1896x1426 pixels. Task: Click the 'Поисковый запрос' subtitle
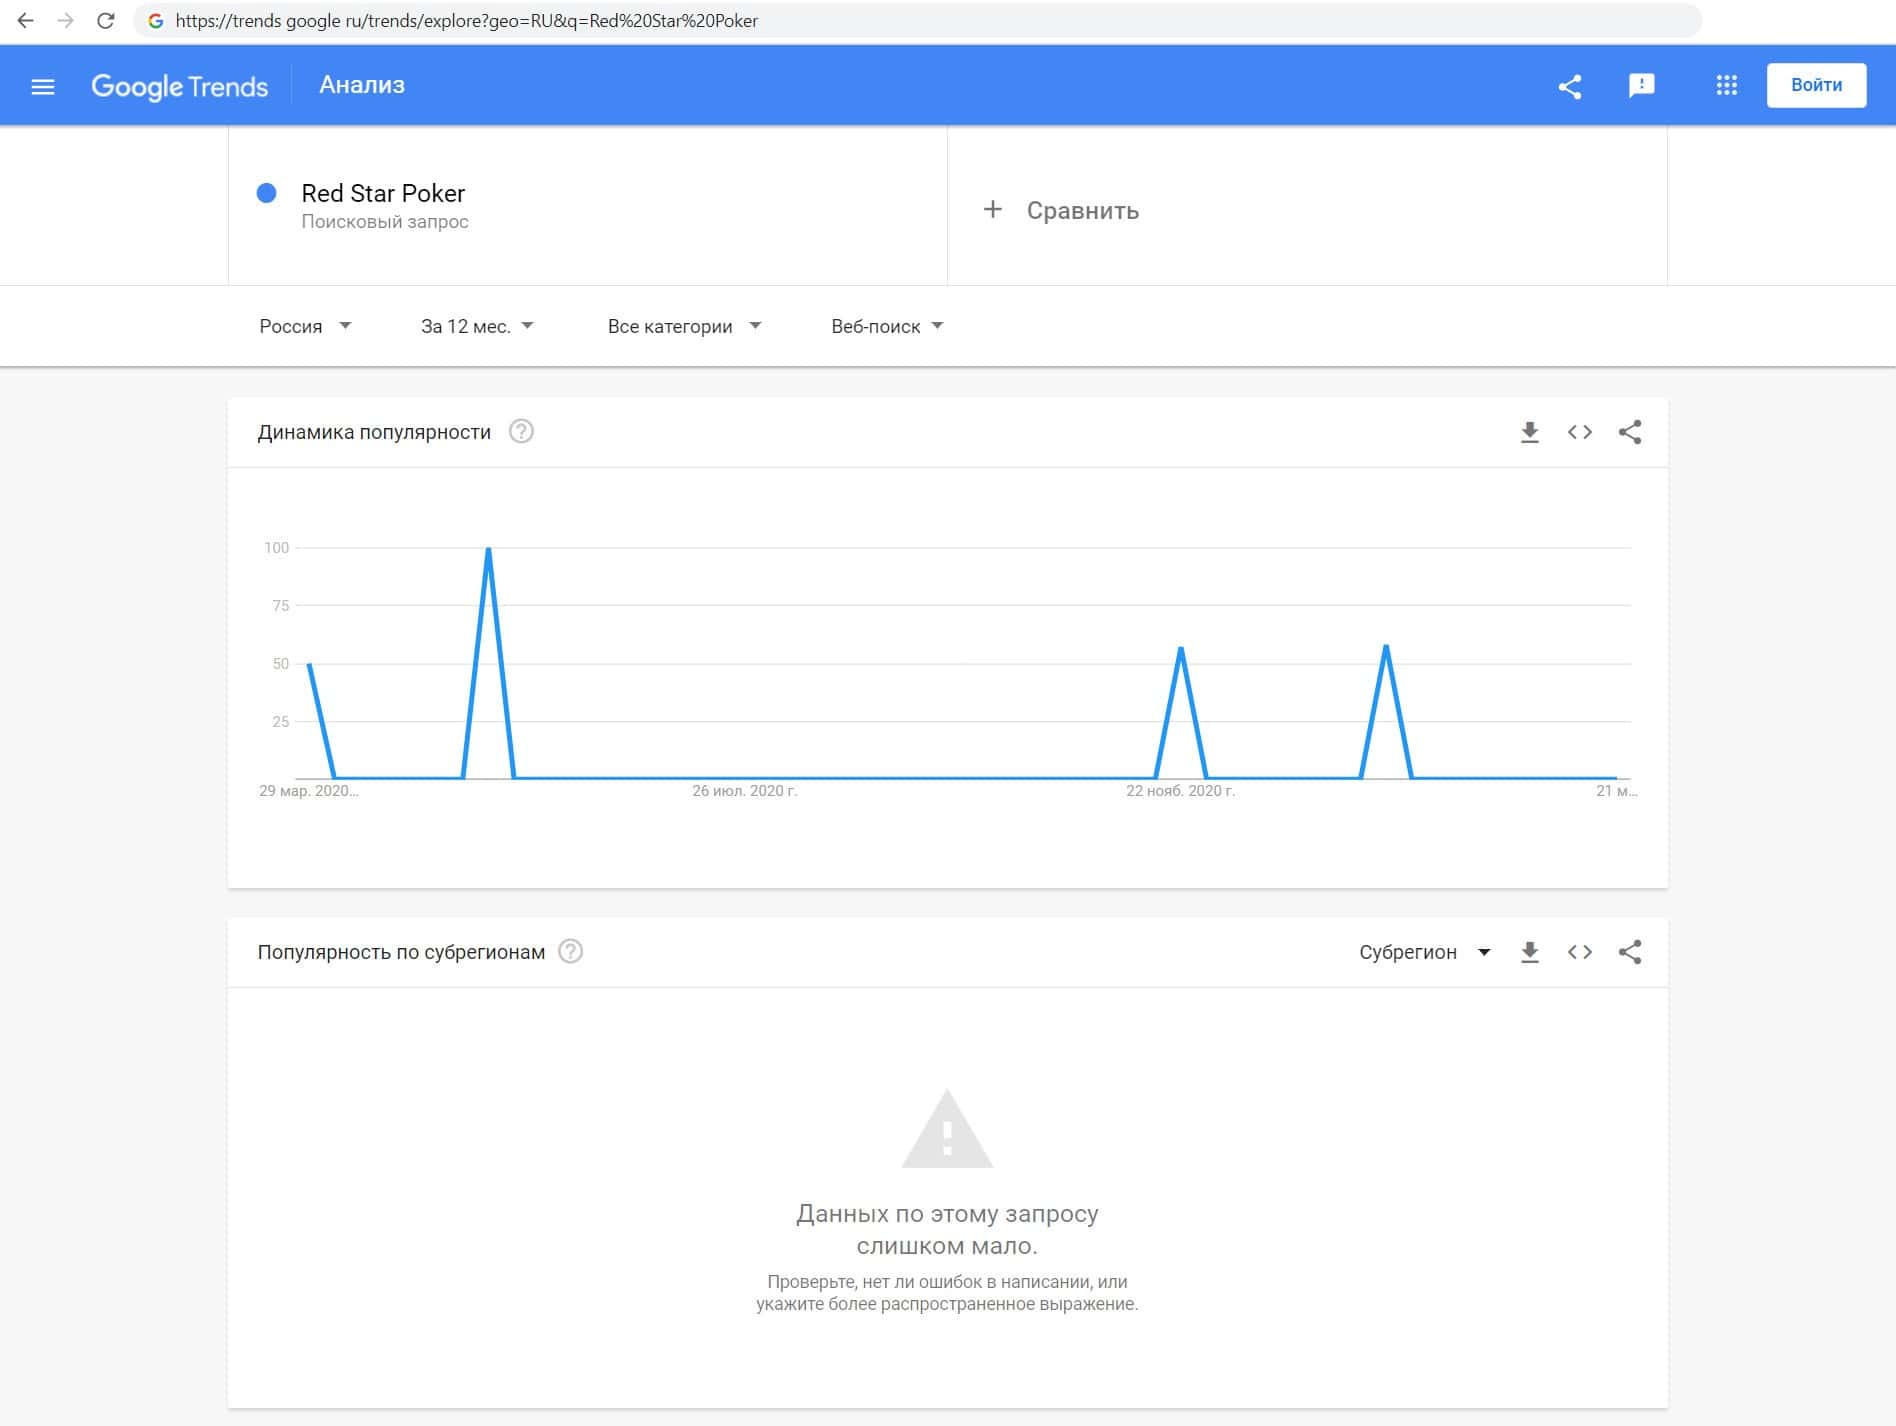tap(385, 221)
